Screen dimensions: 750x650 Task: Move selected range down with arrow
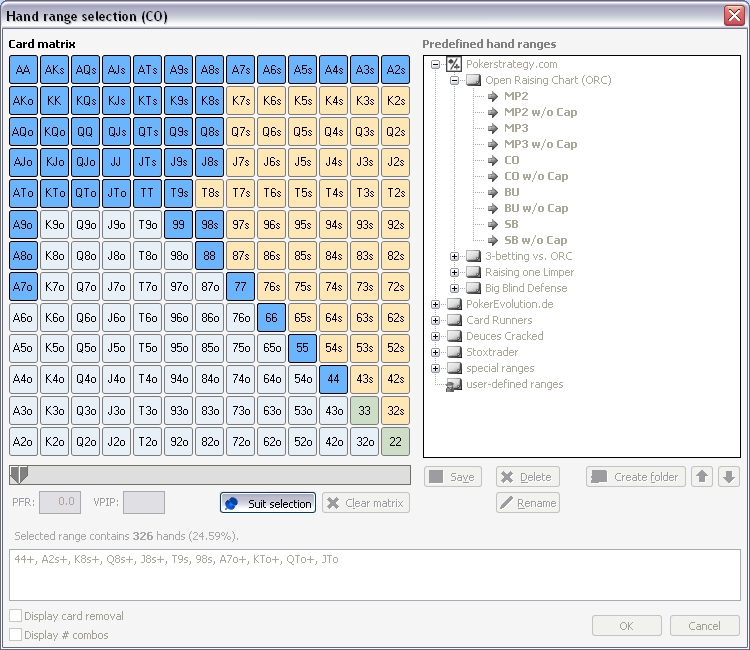pos(728,477)
